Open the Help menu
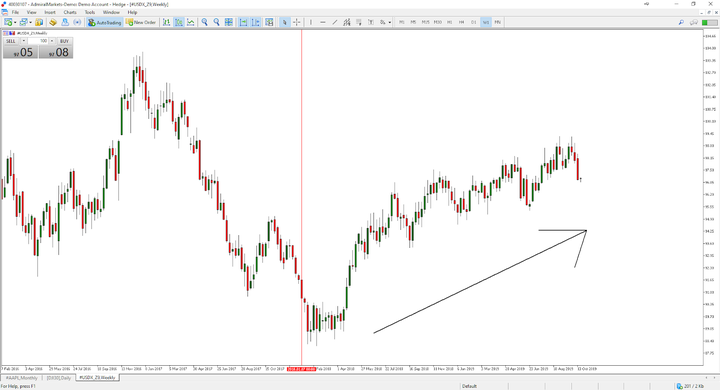 [132, 12]
